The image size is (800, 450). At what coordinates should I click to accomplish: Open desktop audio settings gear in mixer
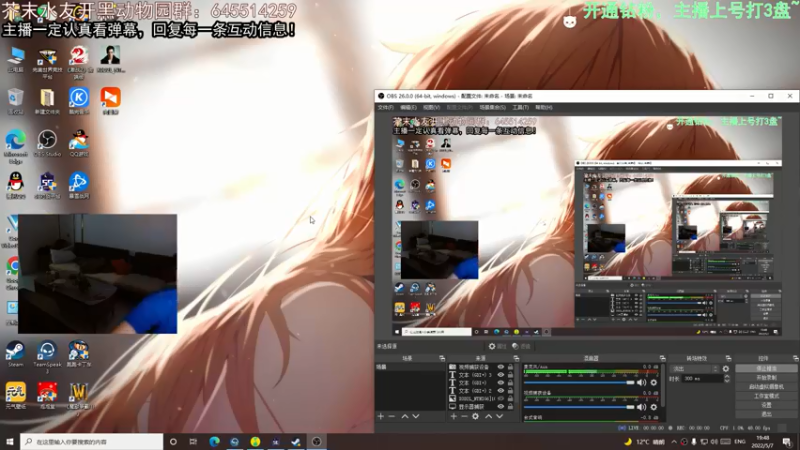click(x=654, y=383)
